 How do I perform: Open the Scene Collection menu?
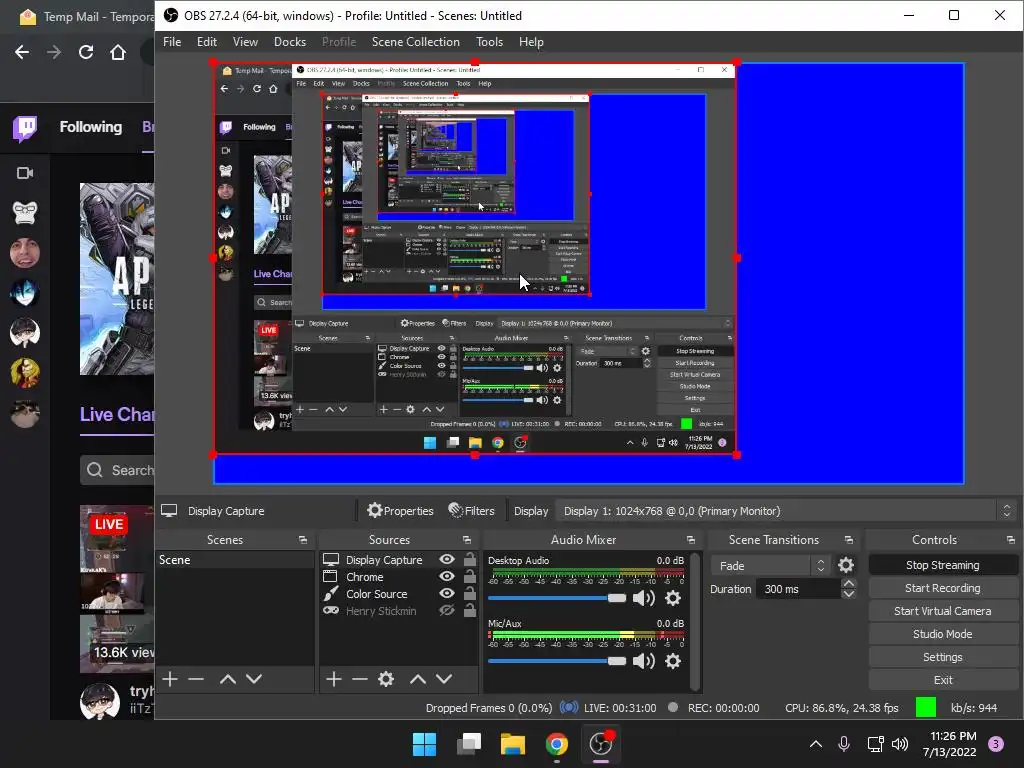415,42
